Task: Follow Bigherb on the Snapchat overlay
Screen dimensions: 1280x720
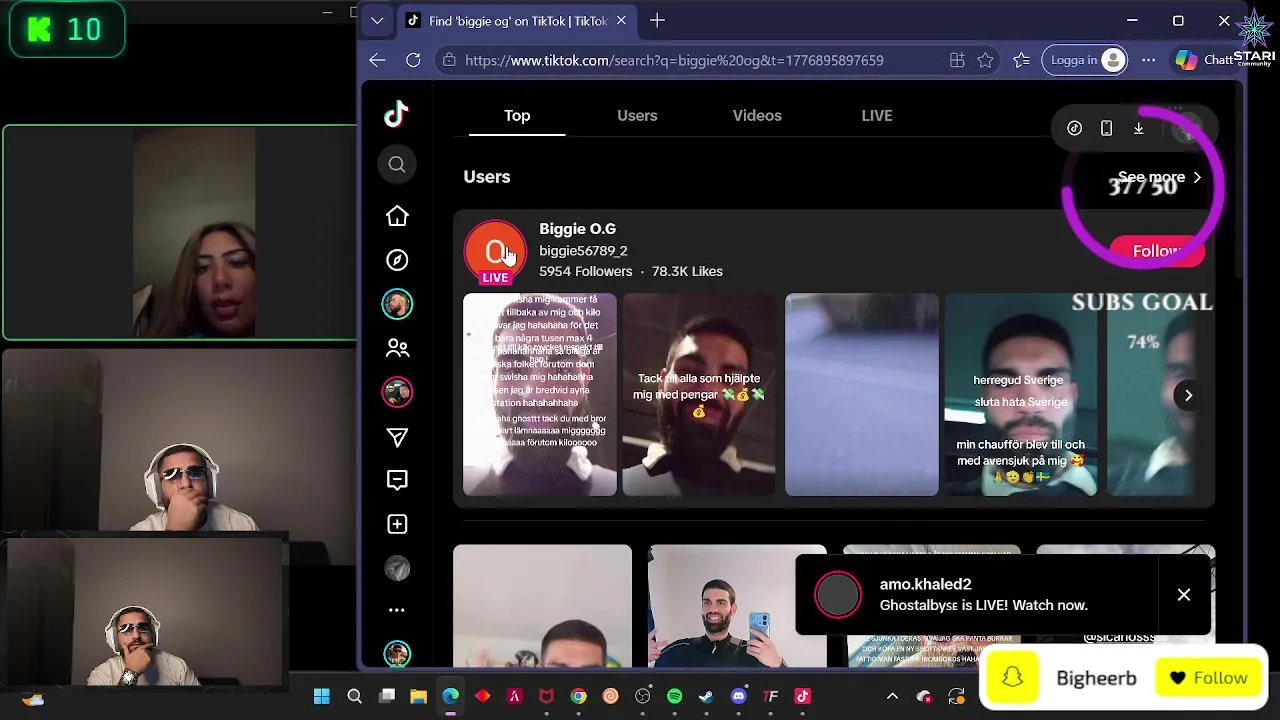Action: [1209, 678]
